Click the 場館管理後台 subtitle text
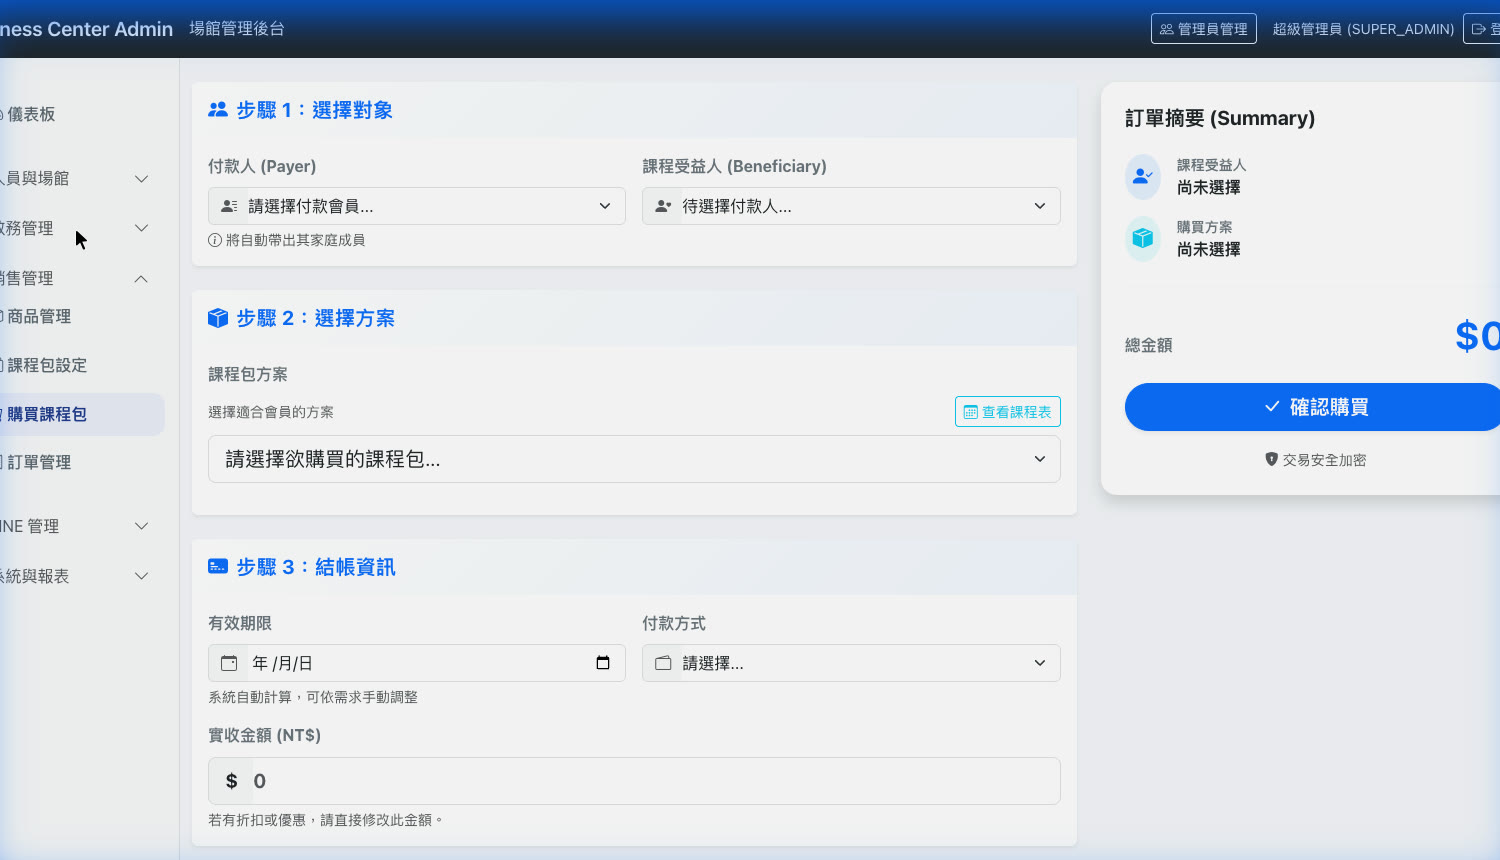This screenshot has height=860, width=1500. [237, 29]
